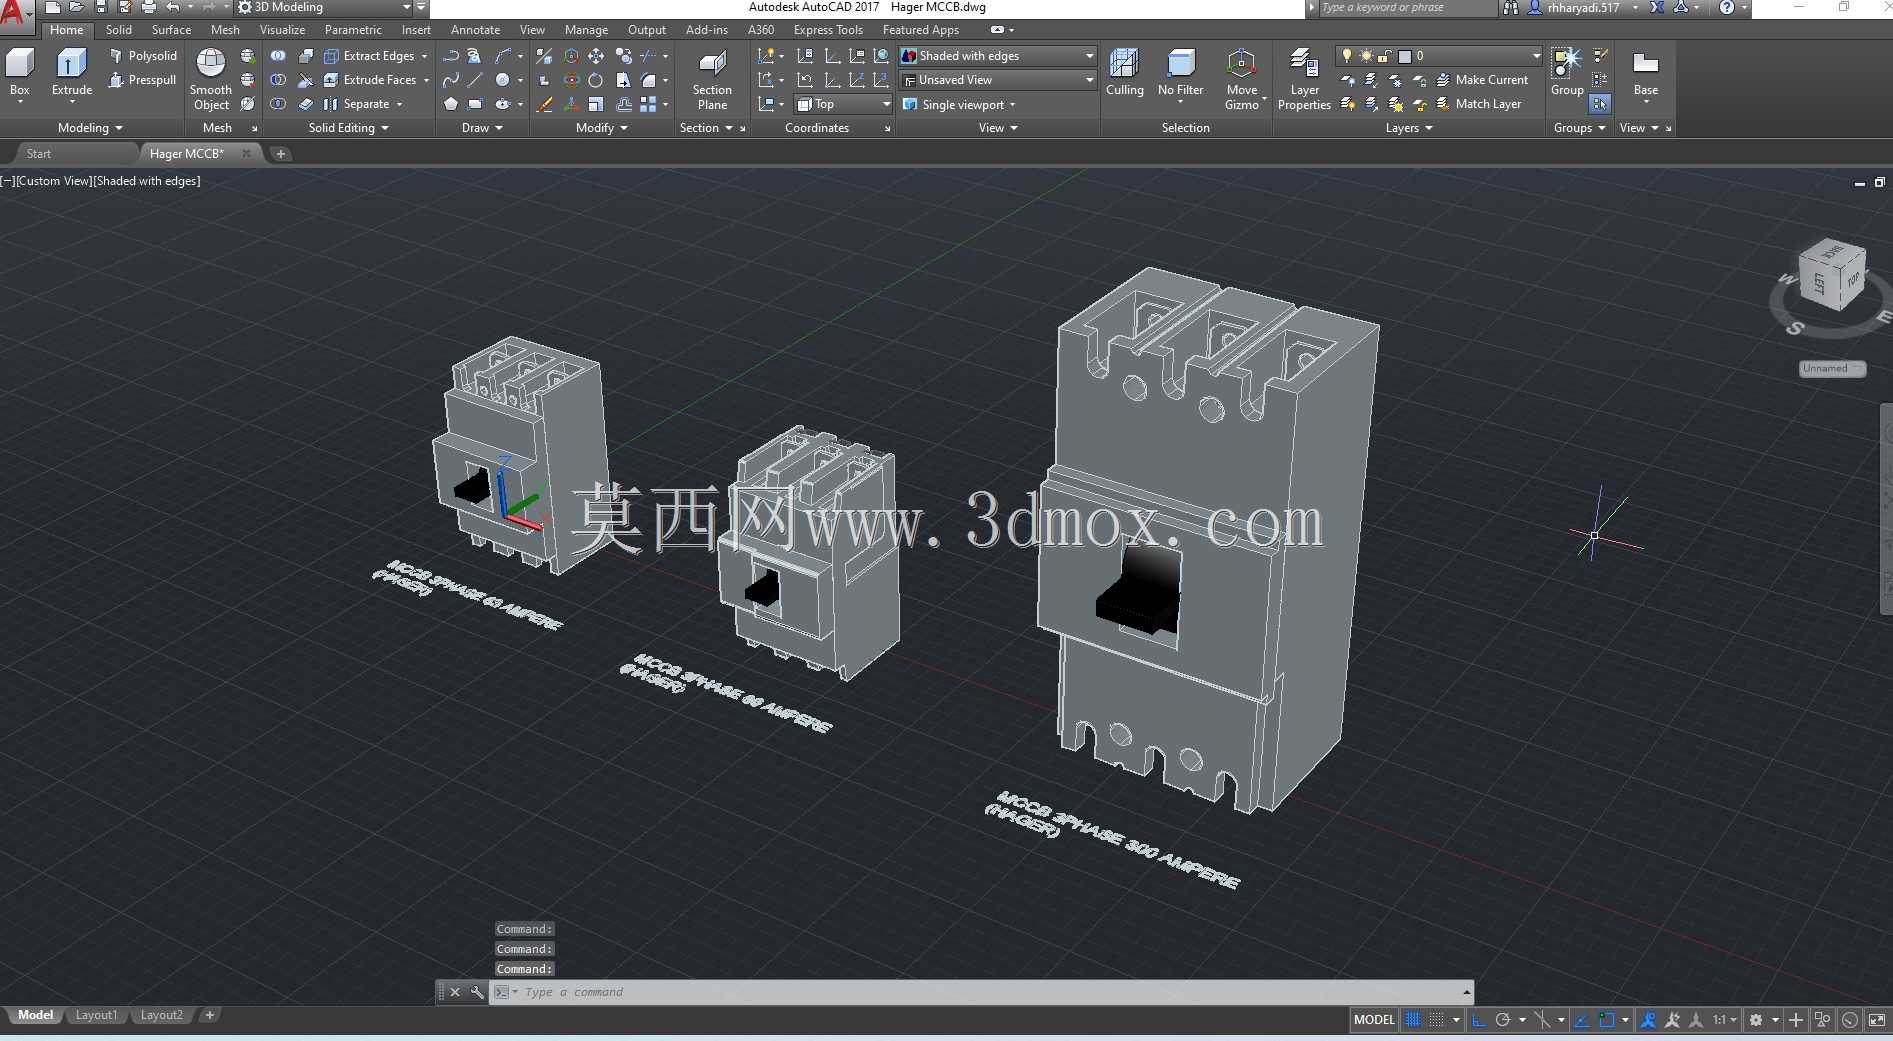Add a new drawing tab with plus button
This screenshot has width=1893, height=1041.
coord(281,154)
